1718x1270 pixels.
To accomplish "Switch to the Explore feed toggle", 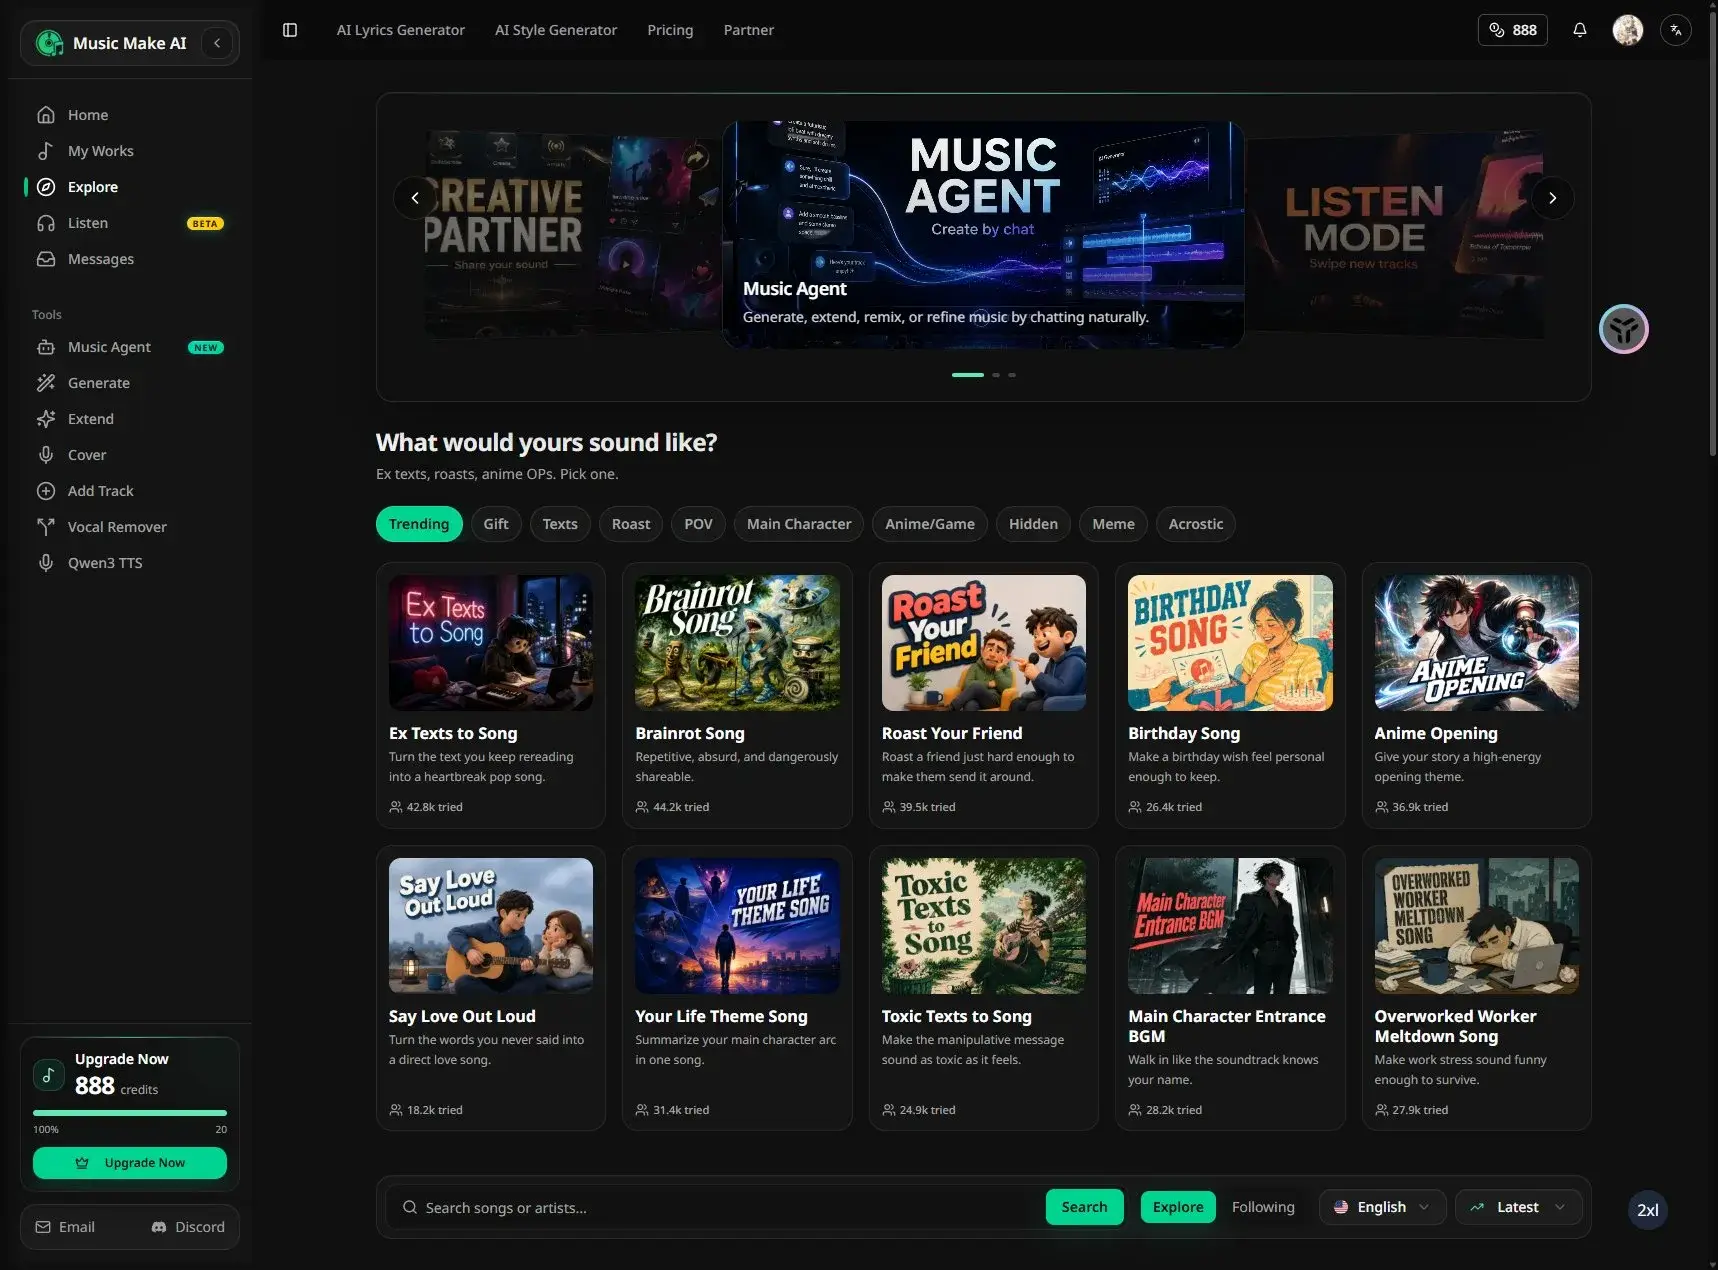I will click(x=1178, y=1207).
